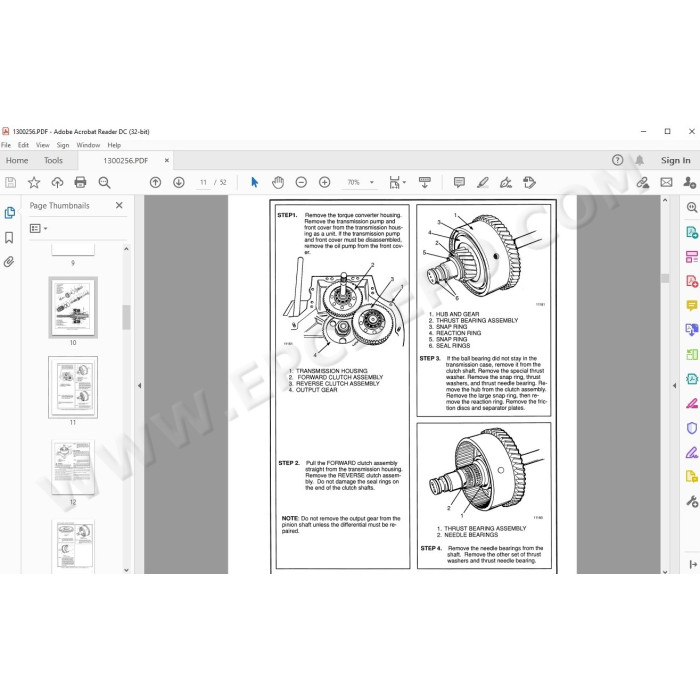Zoom in with the plus icon

click(325, 182)
